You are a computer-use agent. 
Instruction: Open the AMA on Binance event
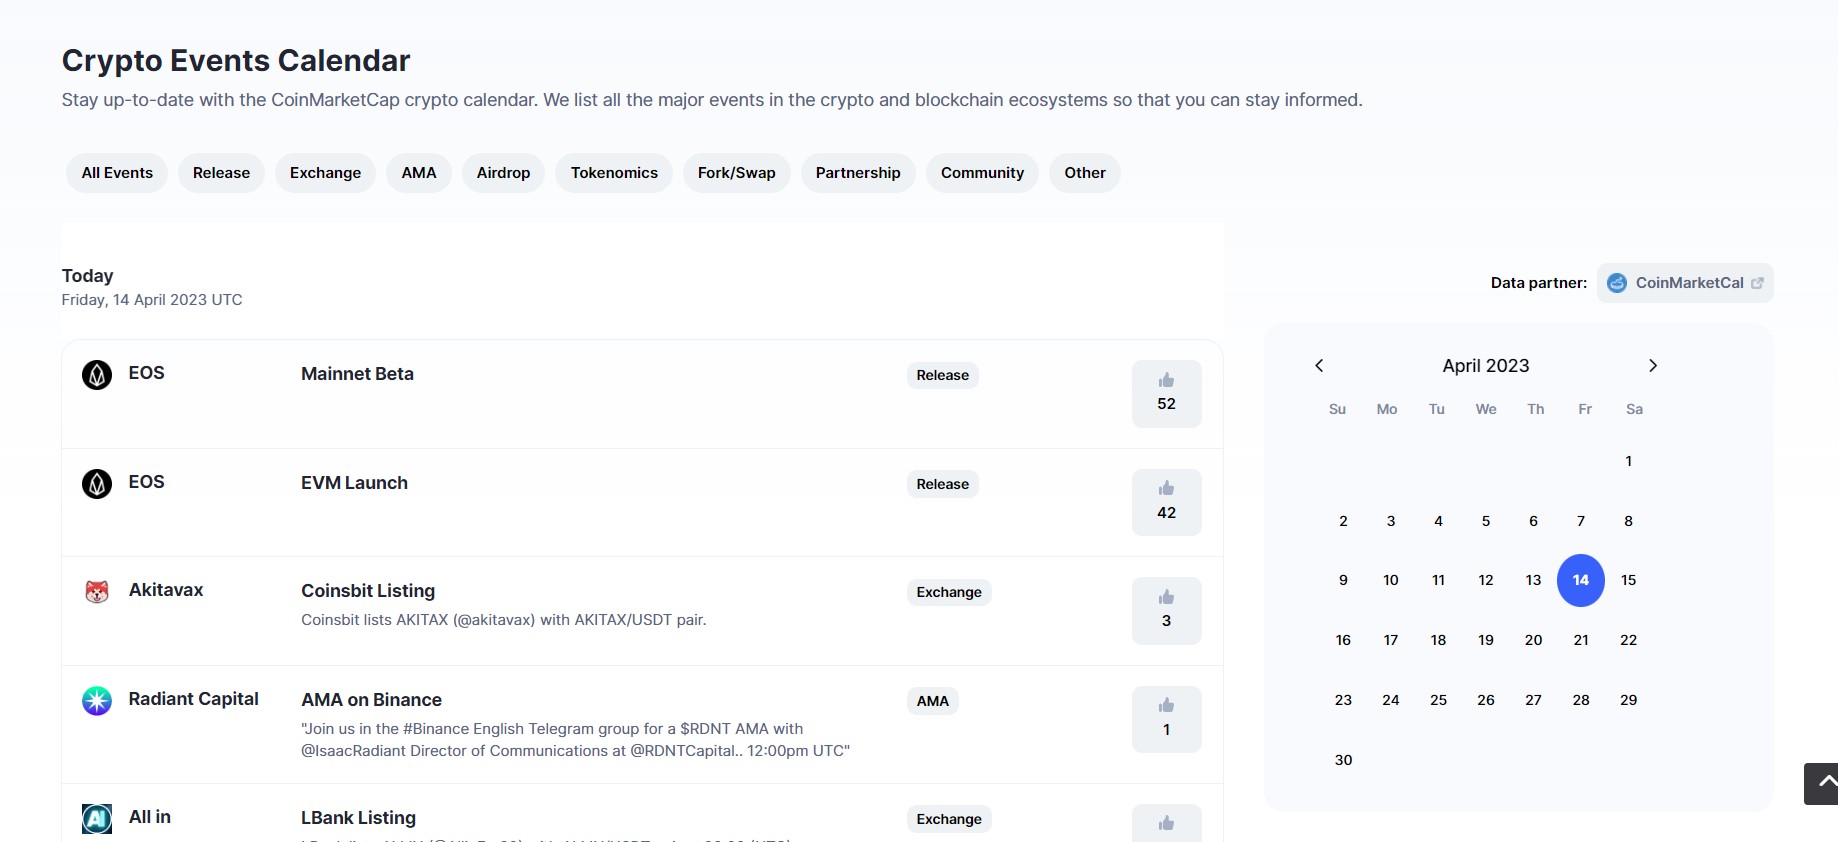tap(371, 700)
